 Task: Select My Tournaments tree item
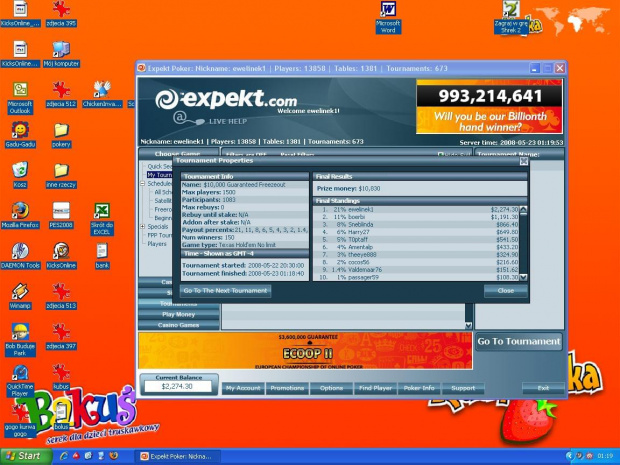(160, 175)
